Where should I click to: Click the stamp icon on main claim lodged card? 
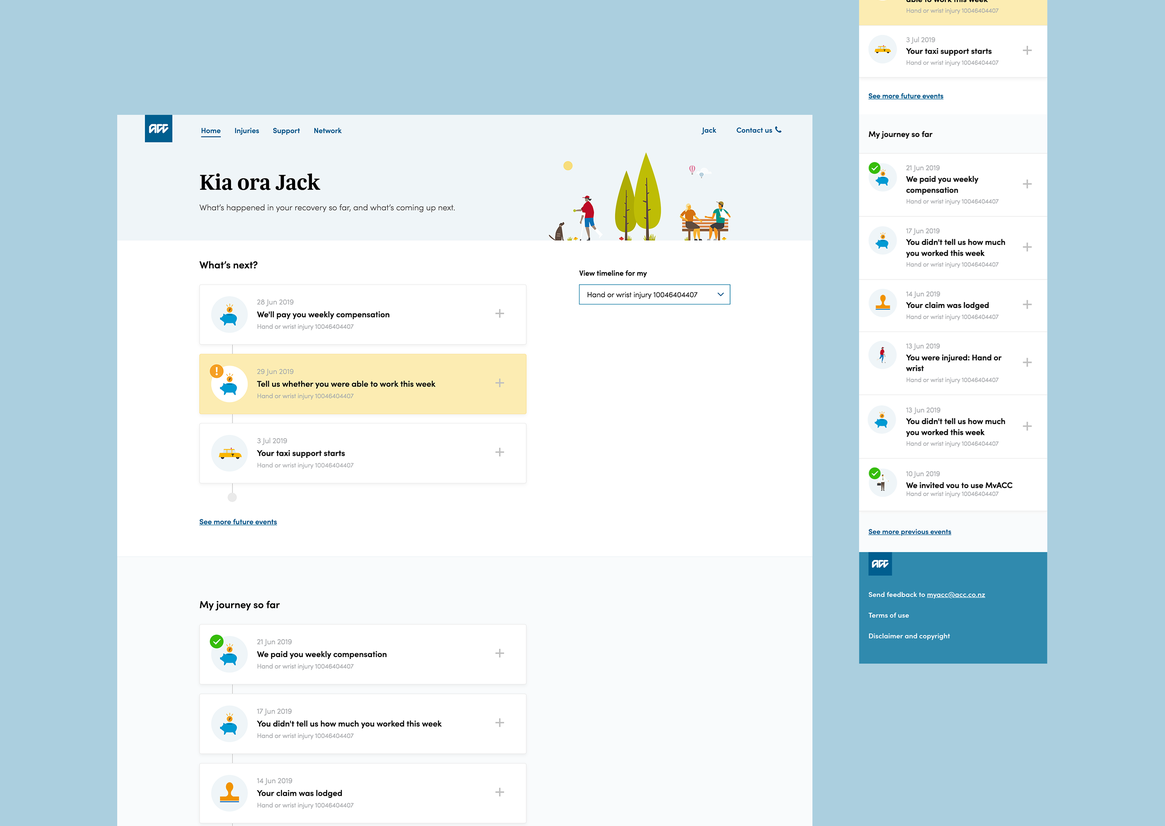pyautogui.click(x=230, y=793)
